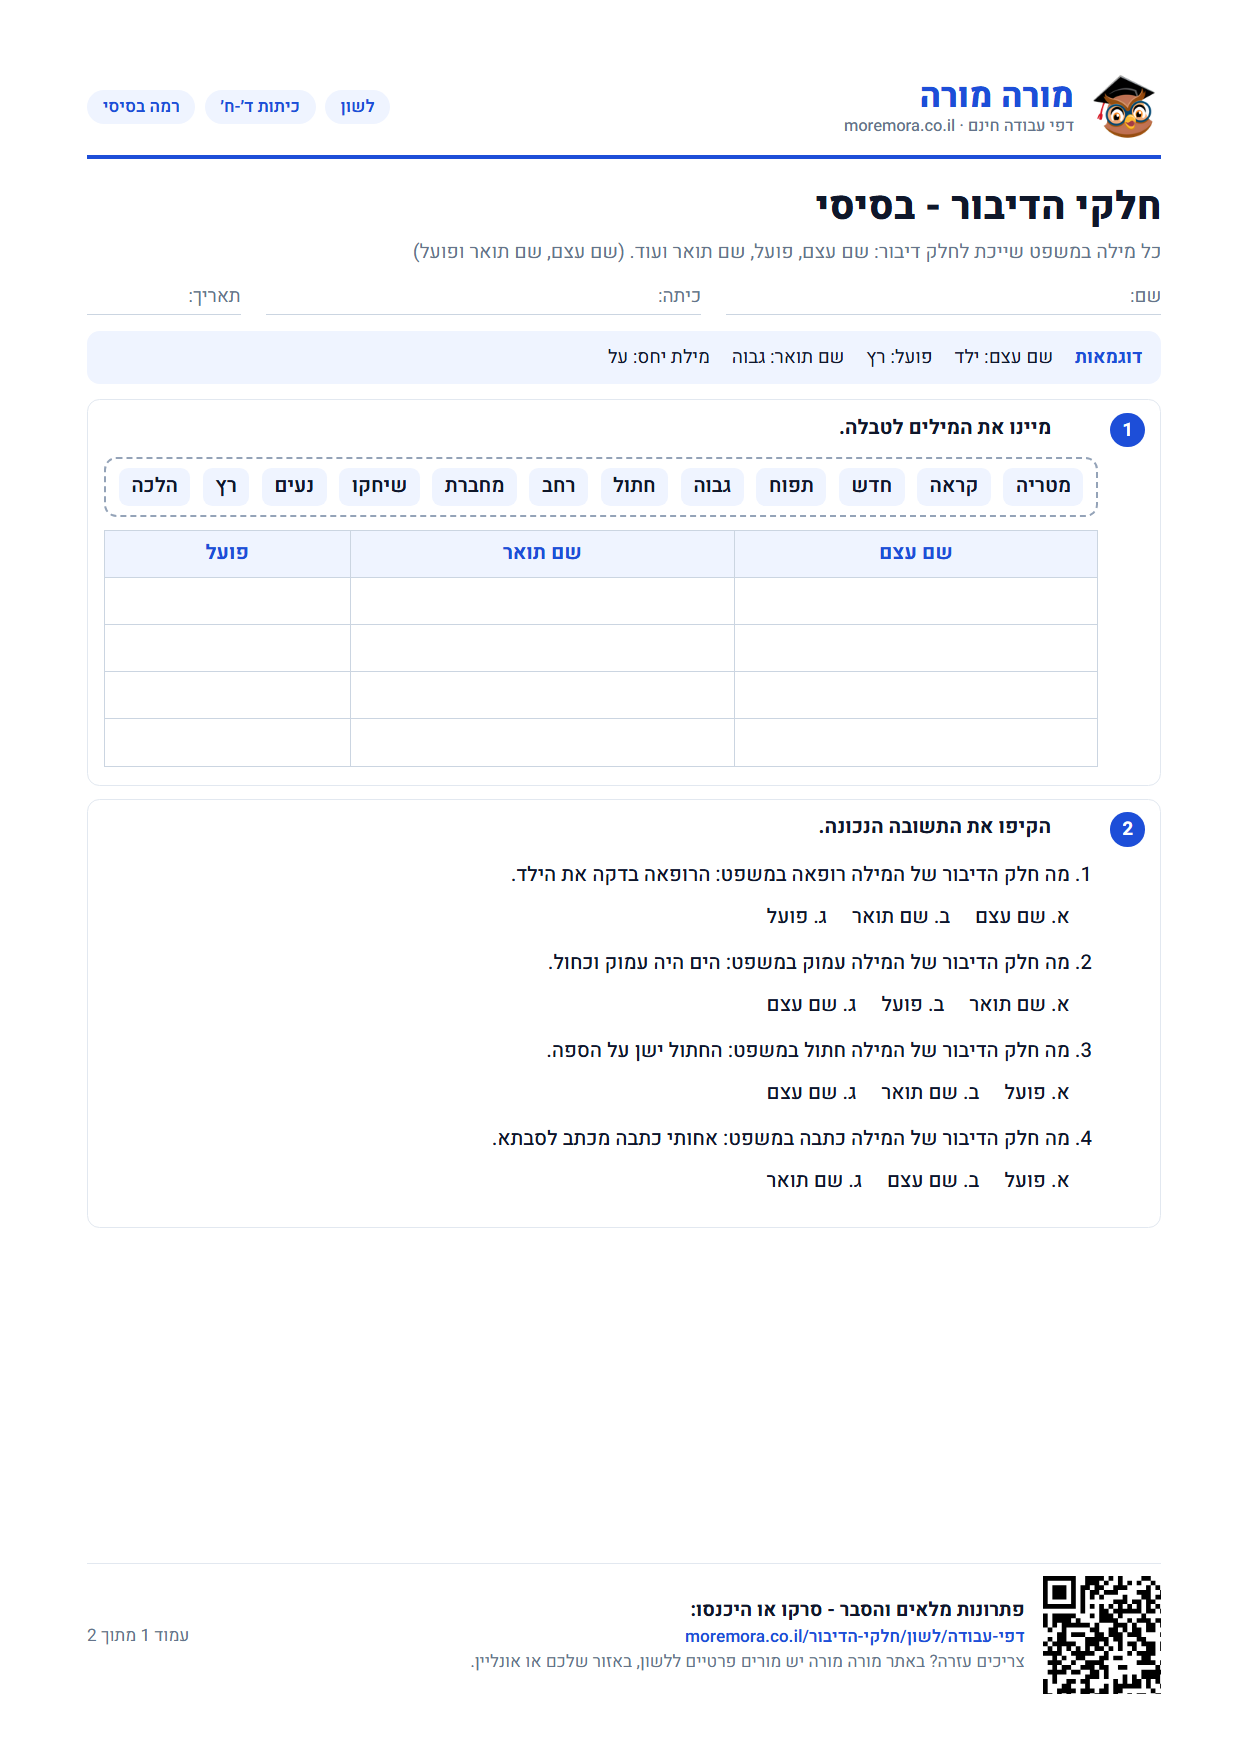This screenshot has height=1754, width=1240.
Task: Pick the word chip קראה
Action: (953, 486)
